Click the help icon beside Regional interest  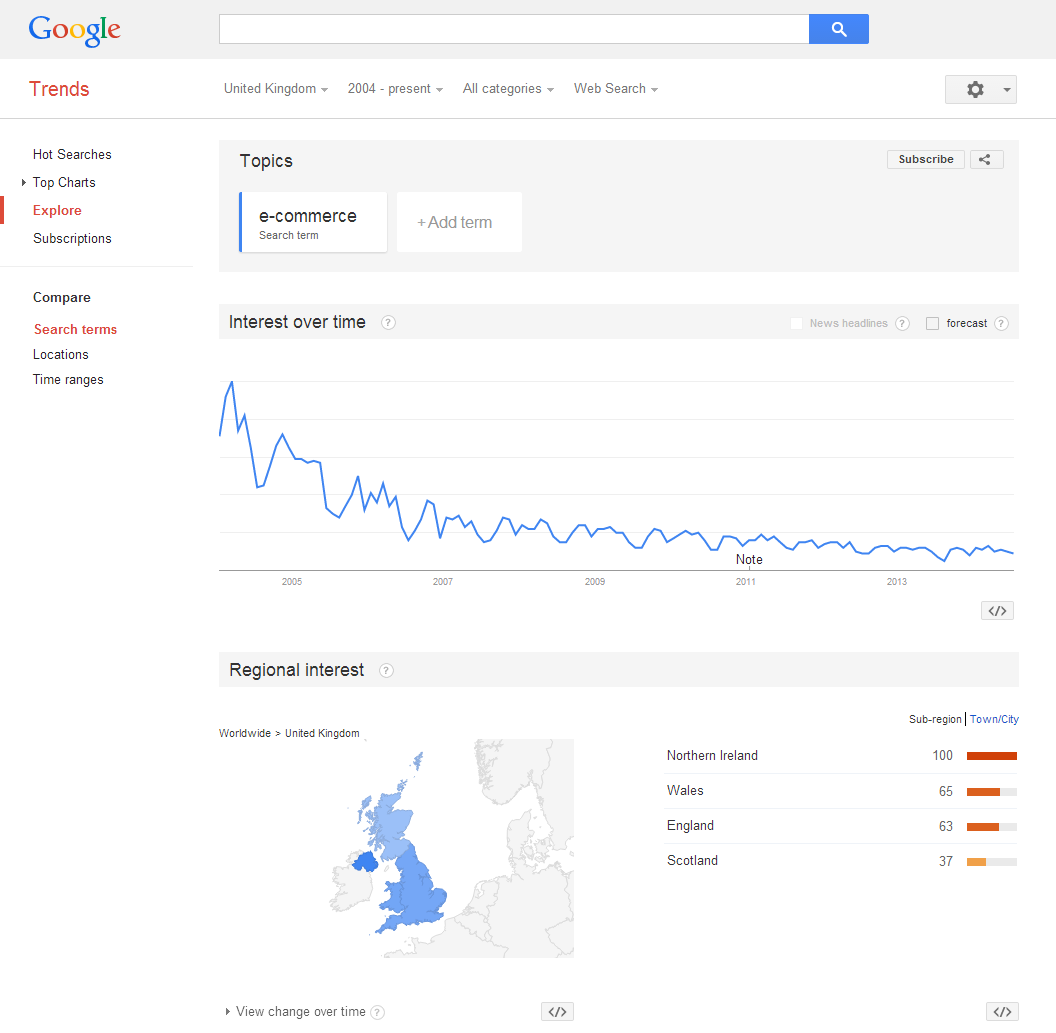pos(386,671)
